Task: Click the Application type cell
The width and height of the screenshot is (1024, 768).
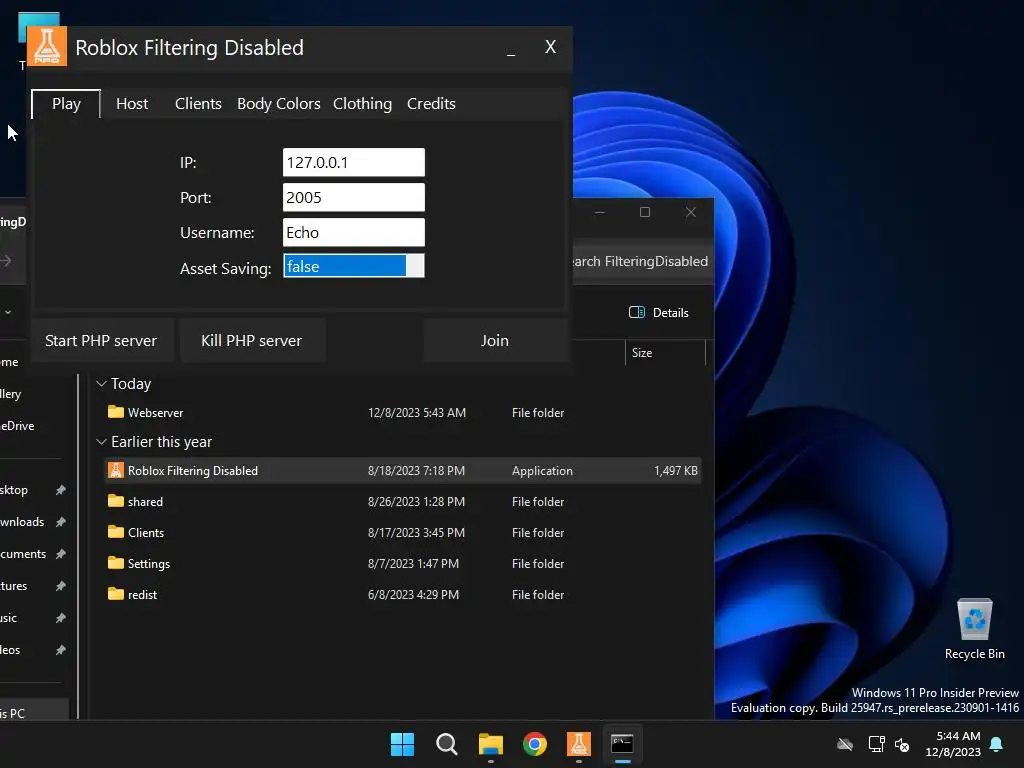Action: tap(542, 471)
